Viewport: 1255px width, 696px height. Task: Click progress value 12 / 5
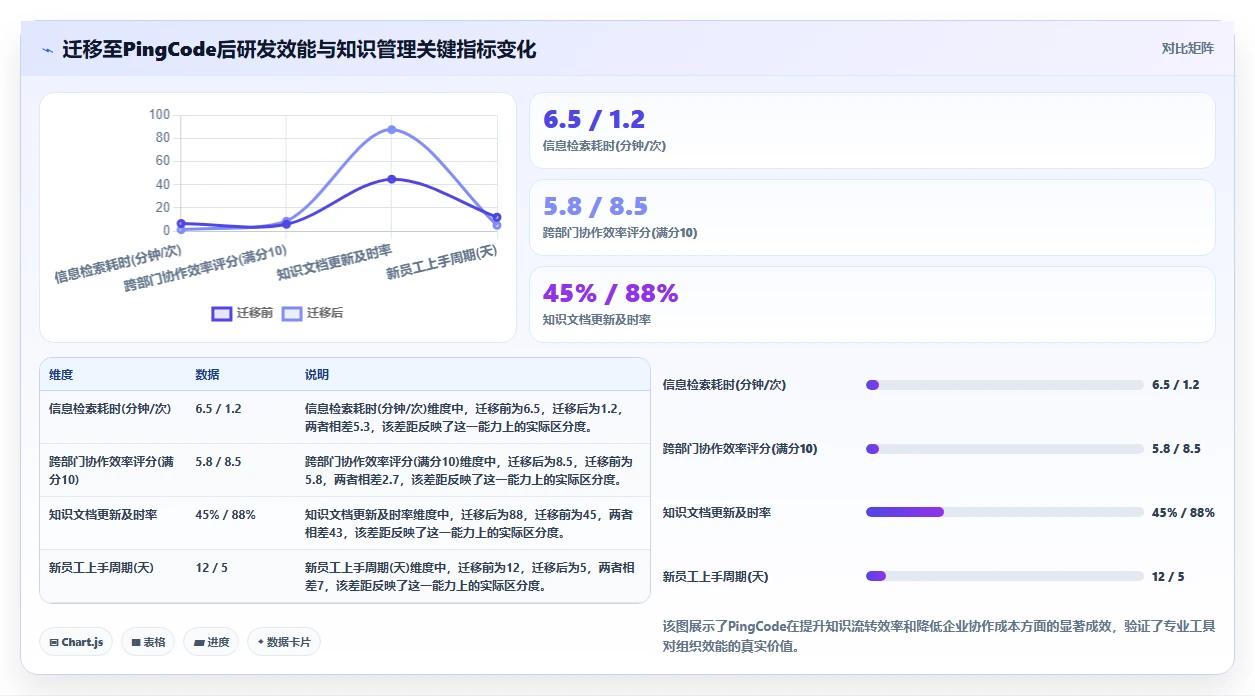pos(1168,576)
